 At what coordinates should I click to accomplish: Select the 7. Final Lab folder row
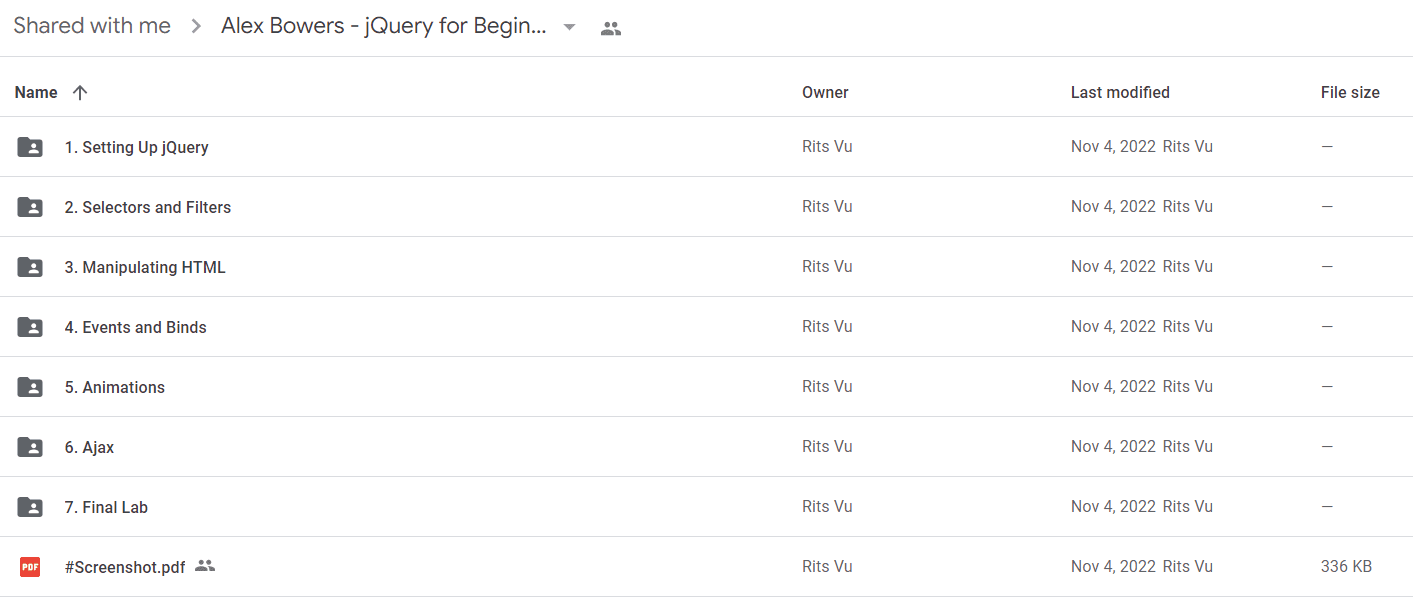pos(706,507)
